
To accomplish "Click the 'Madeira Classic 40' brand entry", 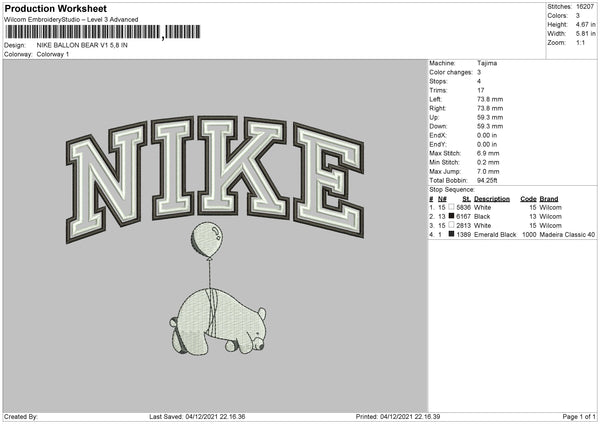I will 567,235.
